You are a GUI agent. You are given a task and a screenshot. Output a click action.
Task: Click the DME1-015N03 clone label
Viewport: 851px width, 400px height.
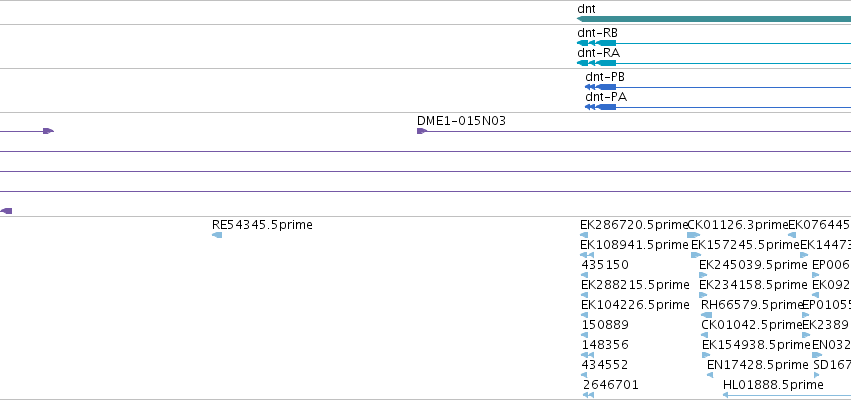(461, 121)
